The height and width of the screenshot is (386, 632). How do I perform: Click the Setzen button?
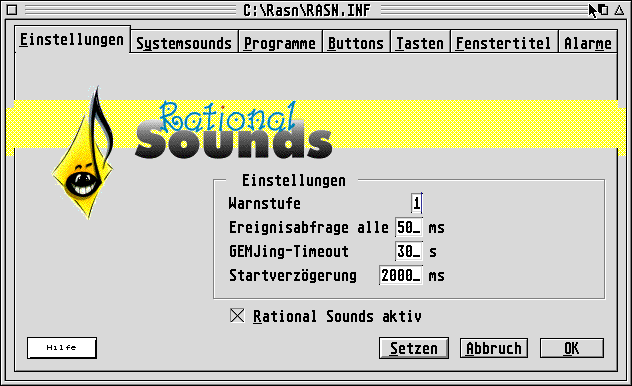[x=414, y=348]
